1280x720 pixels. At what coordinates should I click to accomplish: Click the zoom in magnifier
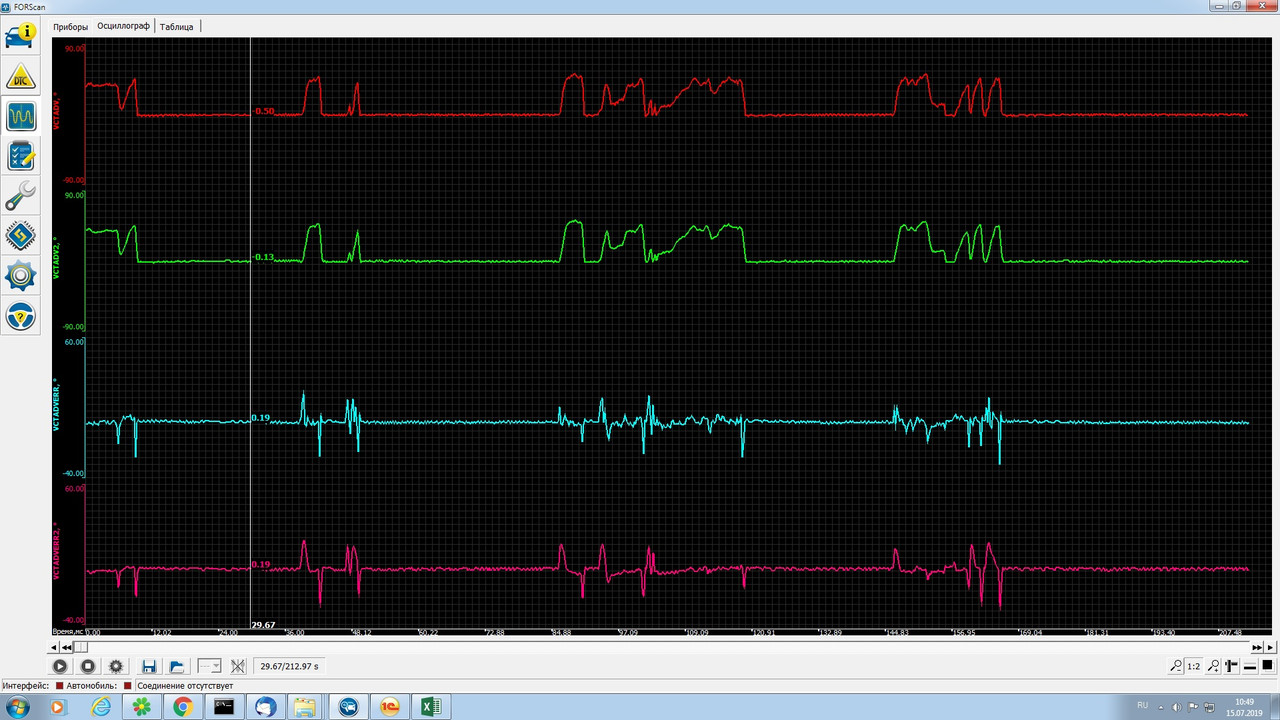1213,666
